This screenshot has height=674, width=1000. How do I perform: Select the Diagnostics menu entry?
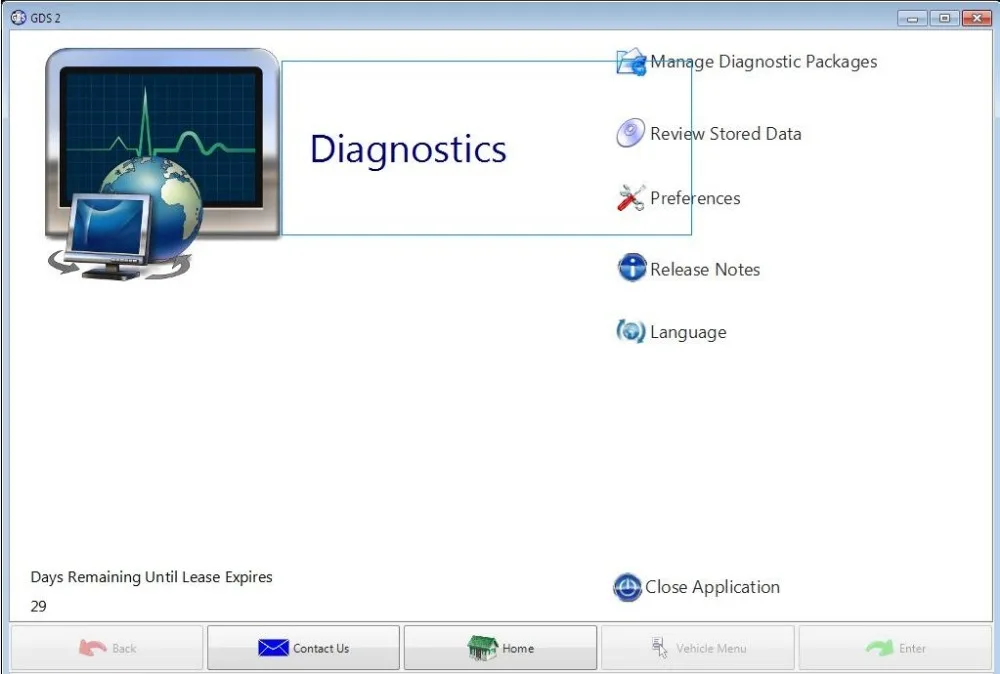click(x=408, y=149)
